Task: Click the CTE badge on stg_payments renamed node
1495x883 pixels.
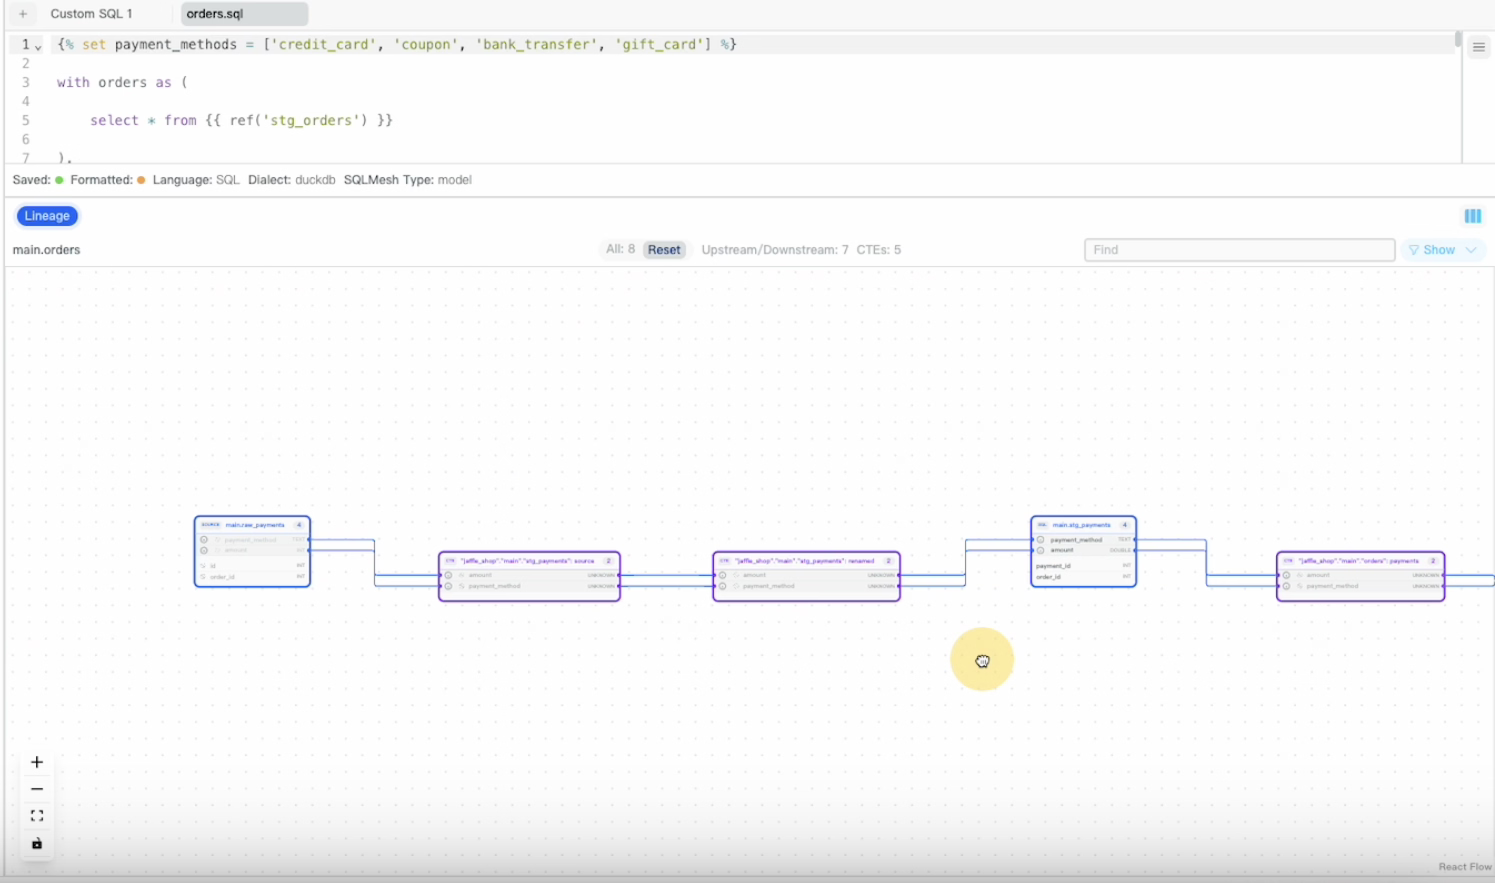Action: click(725, 561)
